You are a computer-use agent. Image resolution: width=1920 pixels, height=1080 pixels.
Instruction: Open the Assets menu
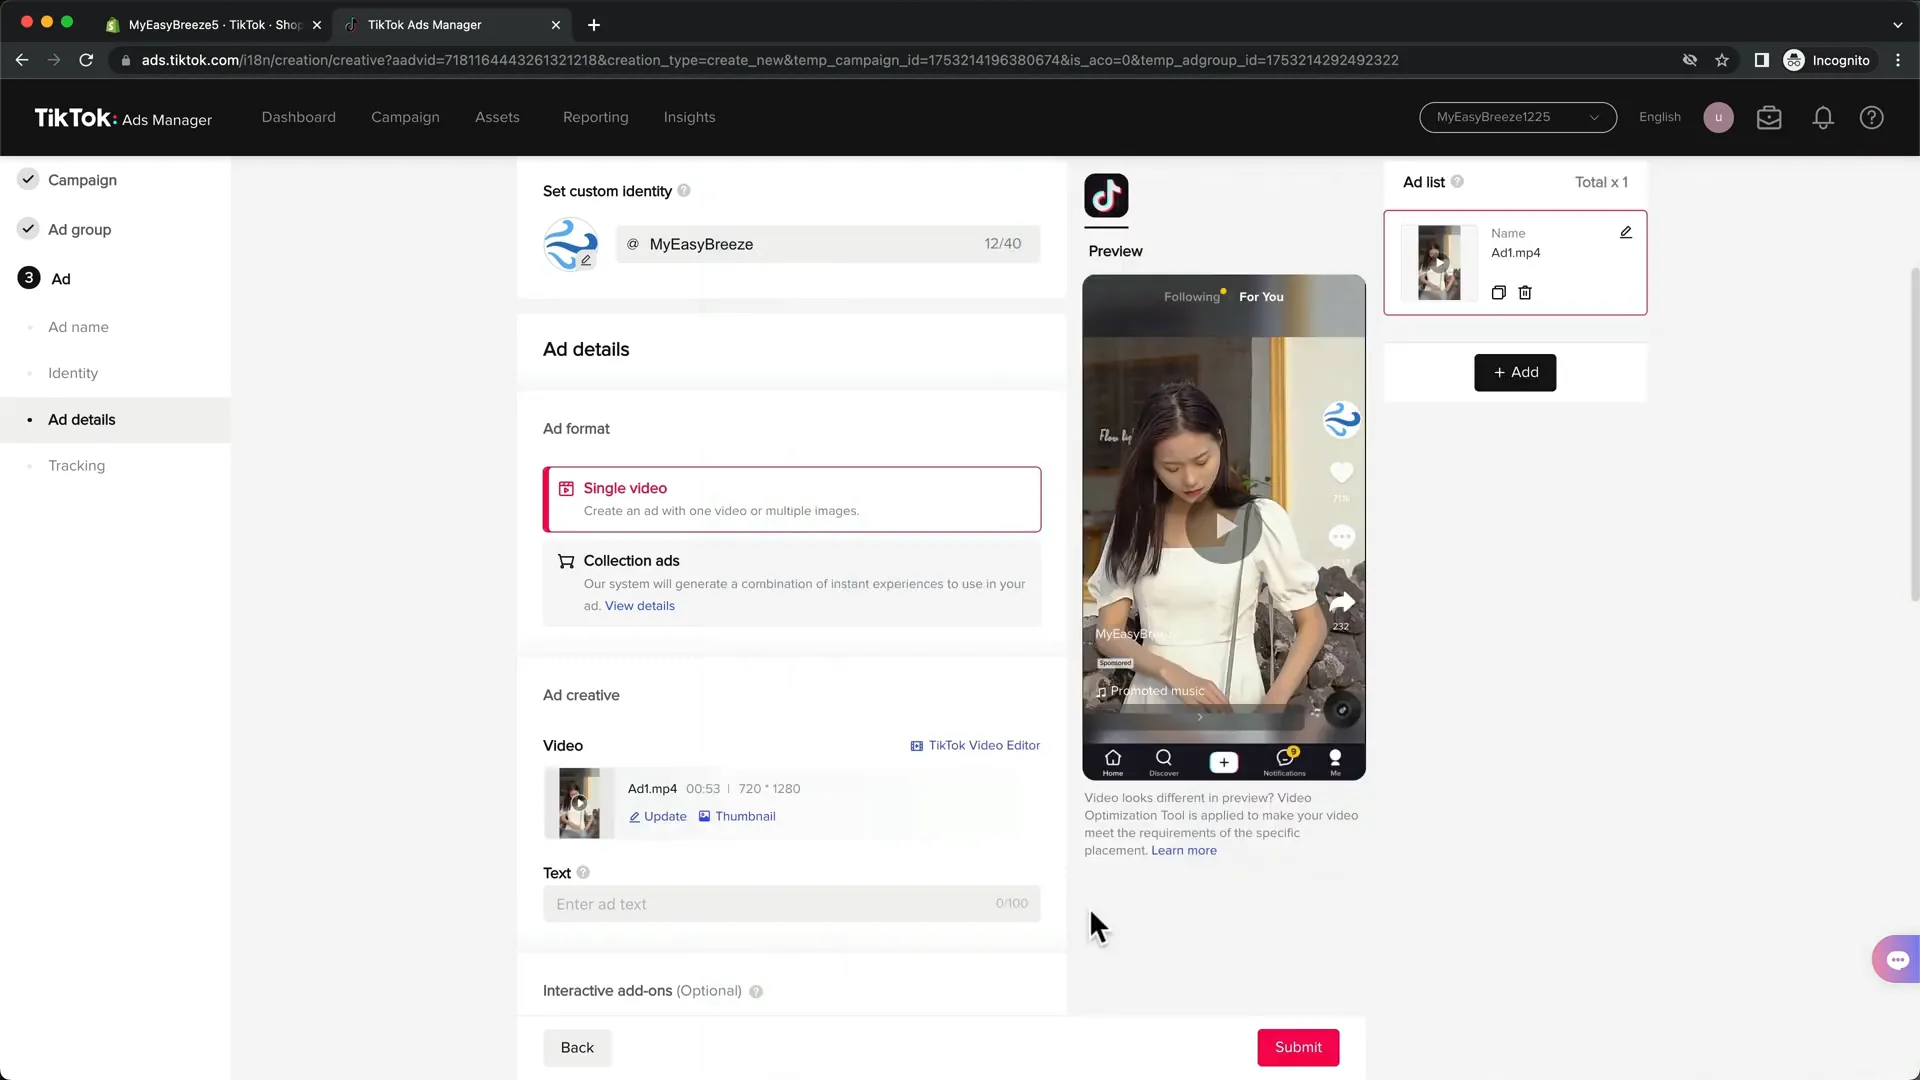coord(497,118)
